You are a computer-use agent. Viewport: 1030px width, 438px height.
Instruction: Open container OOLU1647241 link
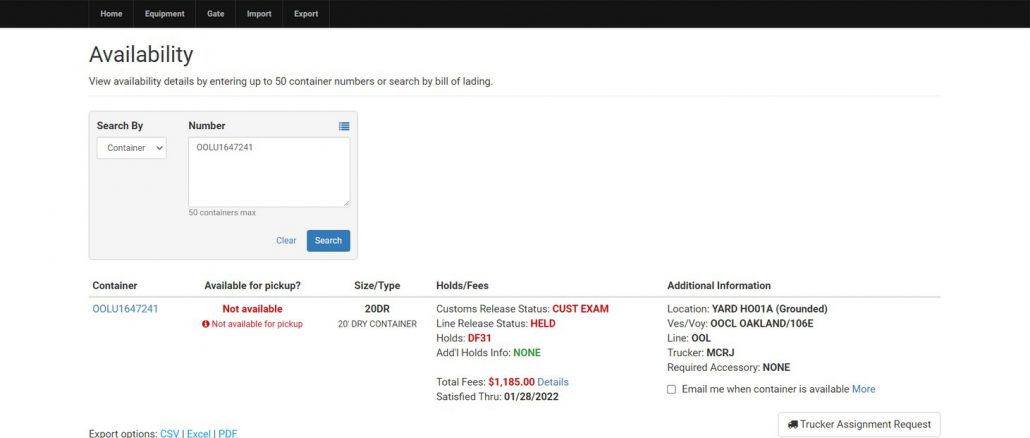tap(125, 309)
